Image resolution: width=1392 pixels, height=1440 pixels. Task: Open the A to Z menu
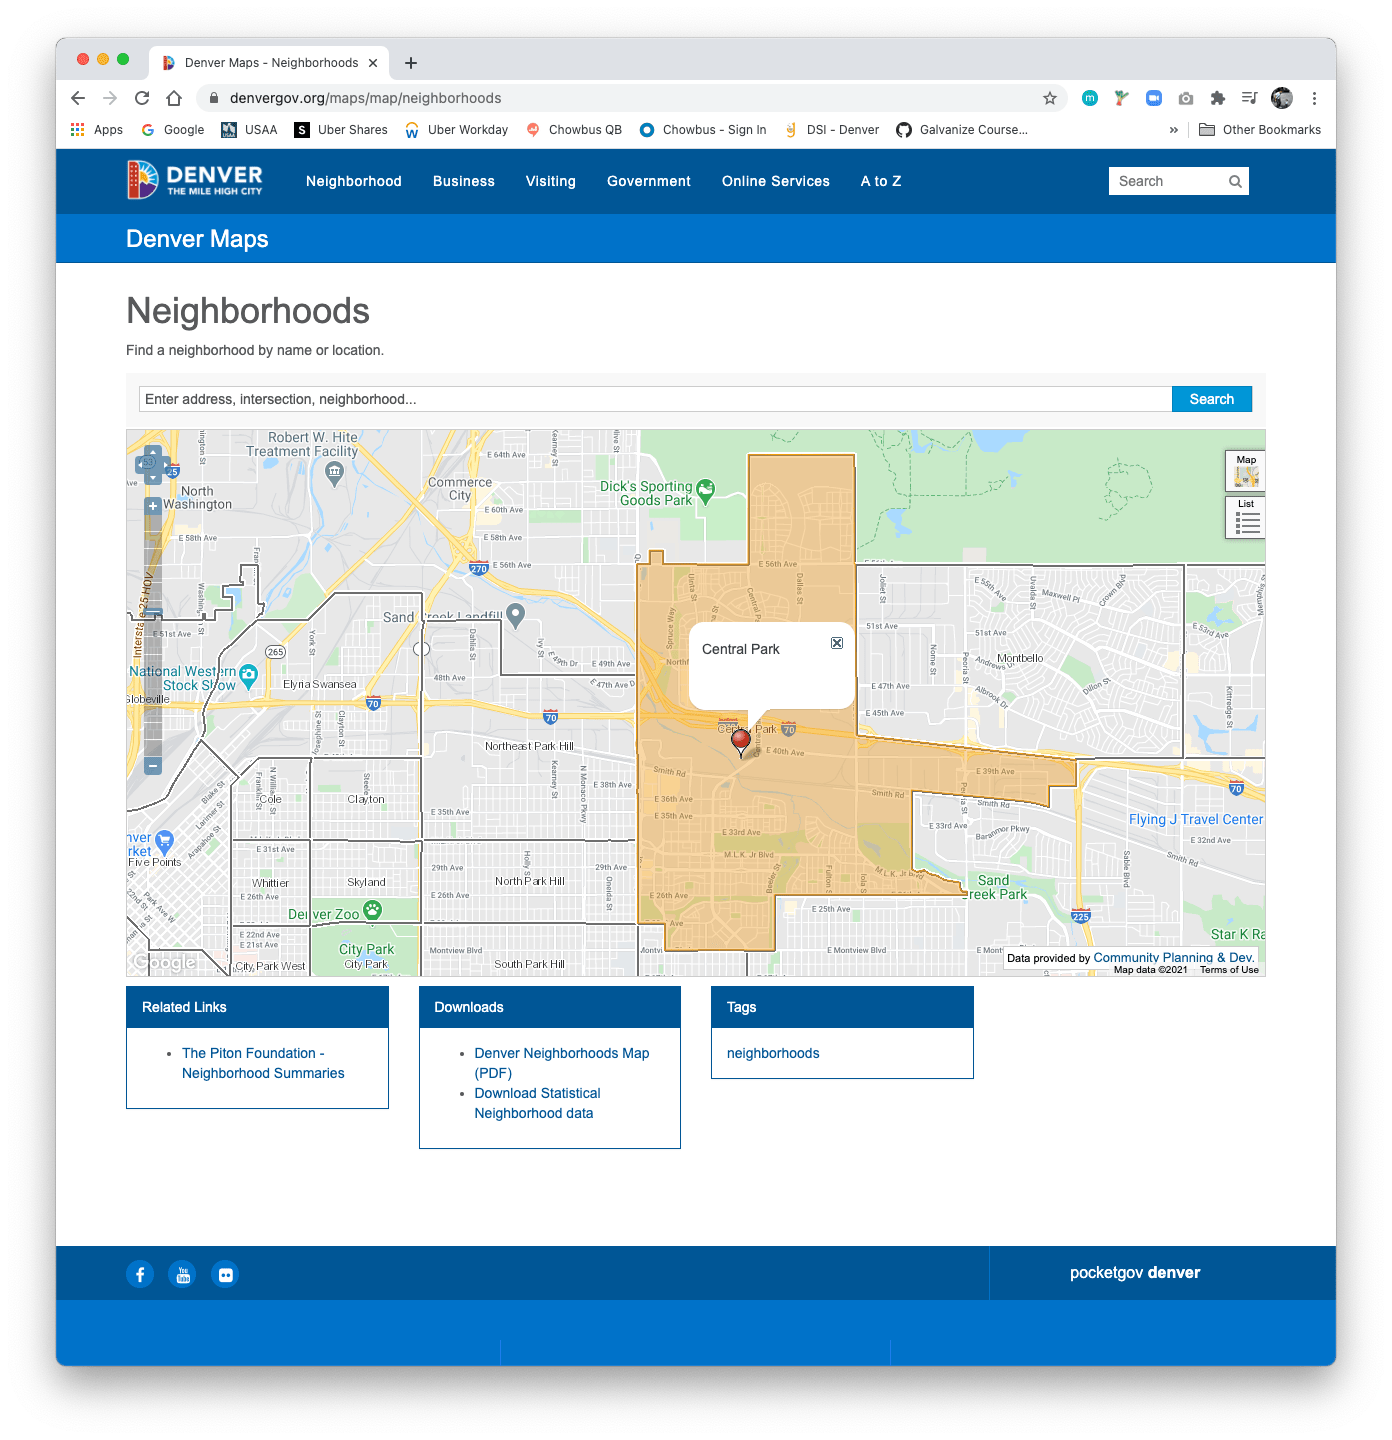(881, 181)
